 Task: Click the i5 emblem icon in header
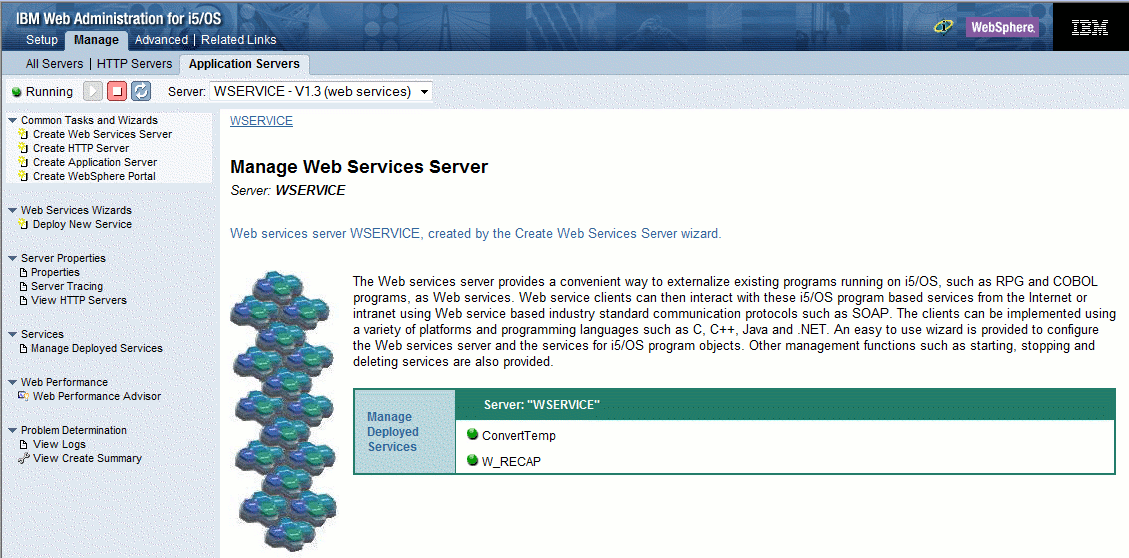click(943, 27)
